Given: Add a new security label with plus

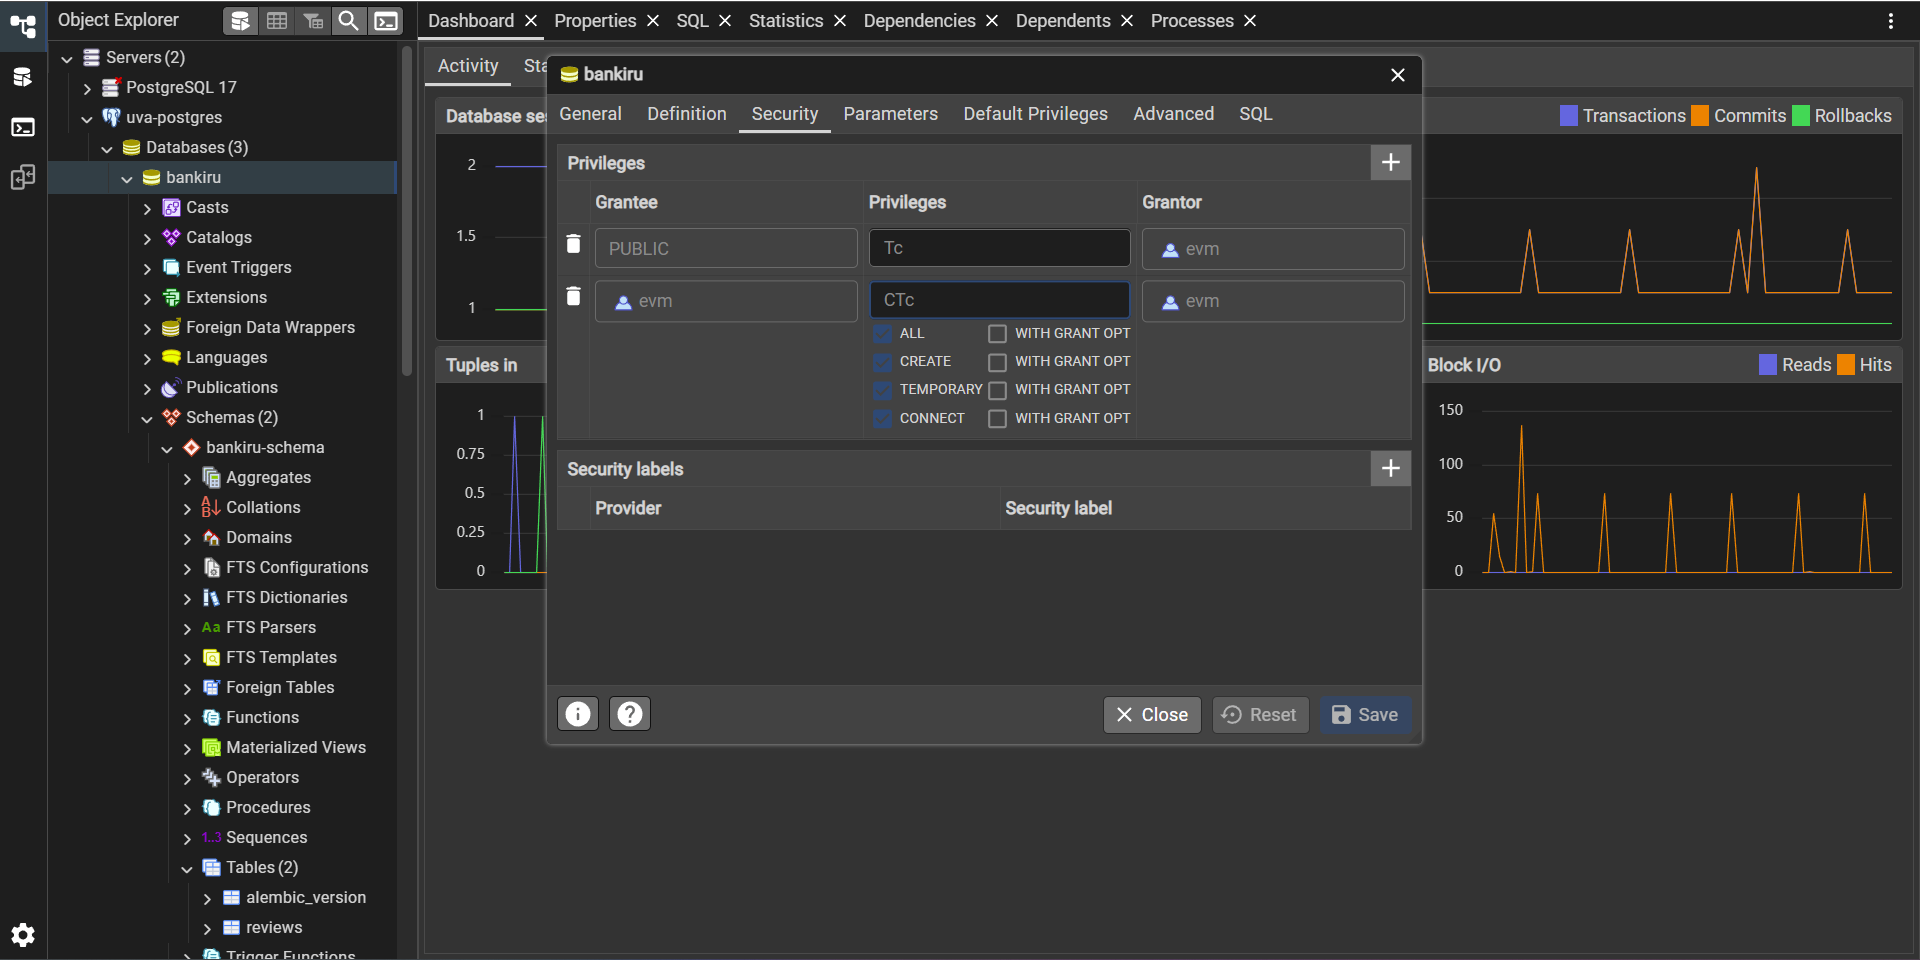Looking at the screenshot, I should [x=1390, y=468].
